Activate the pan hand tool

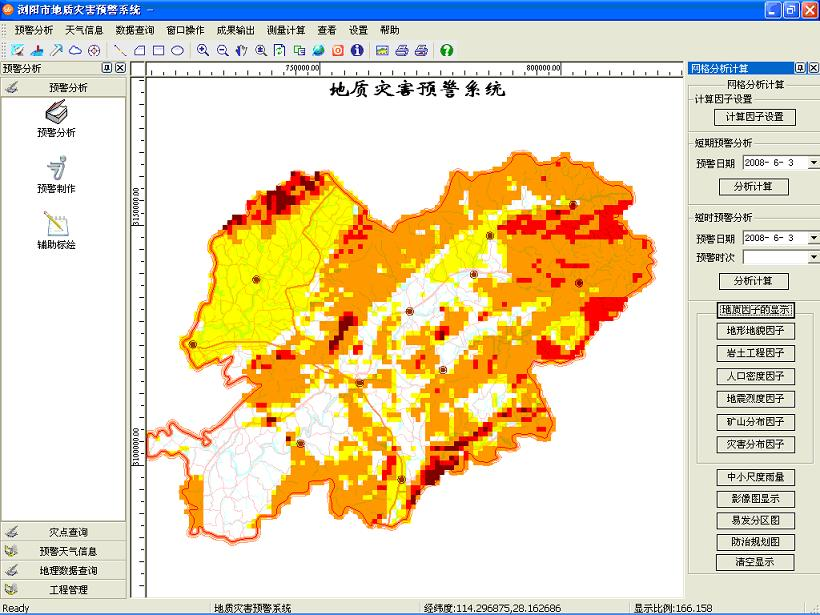coord(241,50)
